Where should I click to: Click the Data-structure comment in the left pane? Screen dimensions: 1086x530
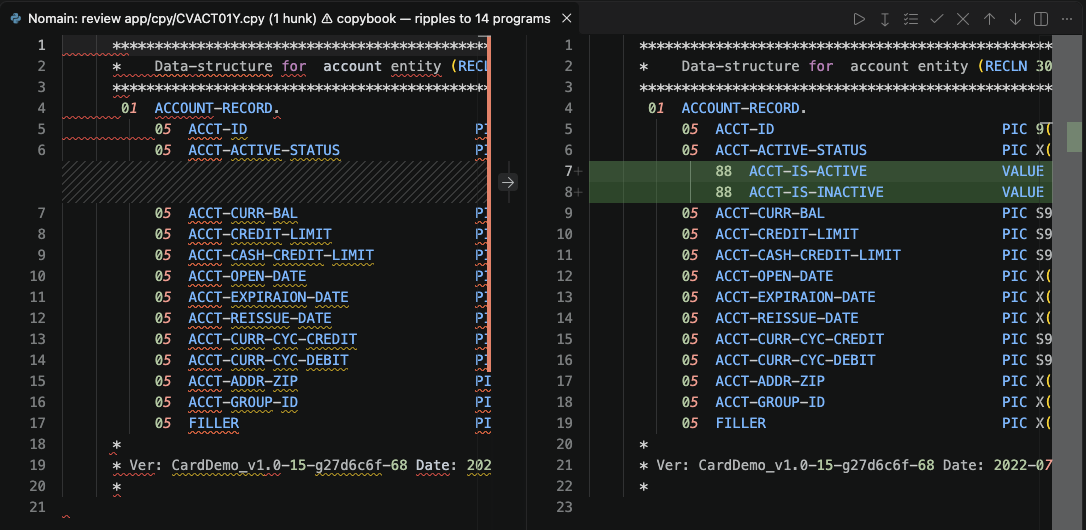click(x=301, y=67)
